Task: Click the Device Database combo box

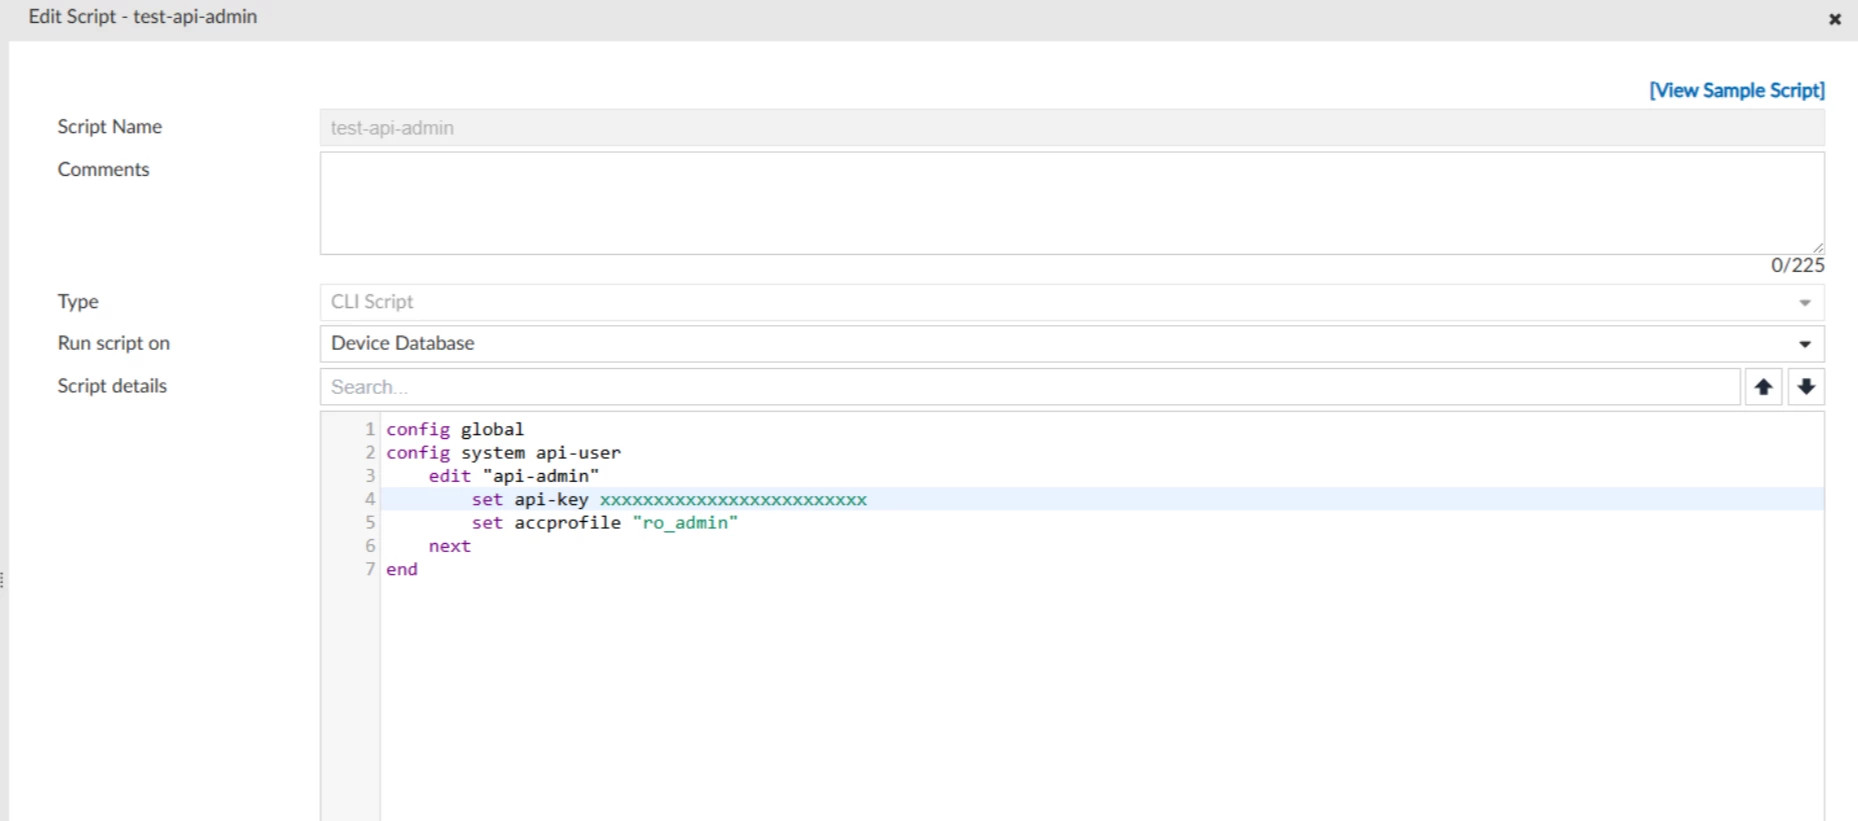Action: tap(1072, 344)
